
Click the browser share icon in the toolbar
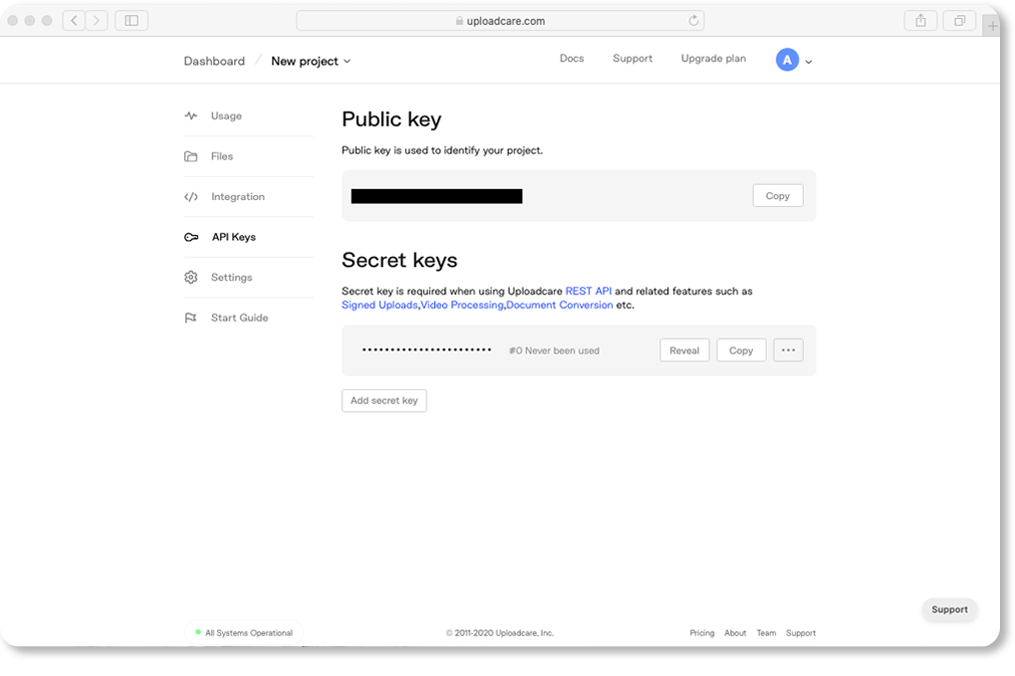pyautogui.click(x=920, y=20)
